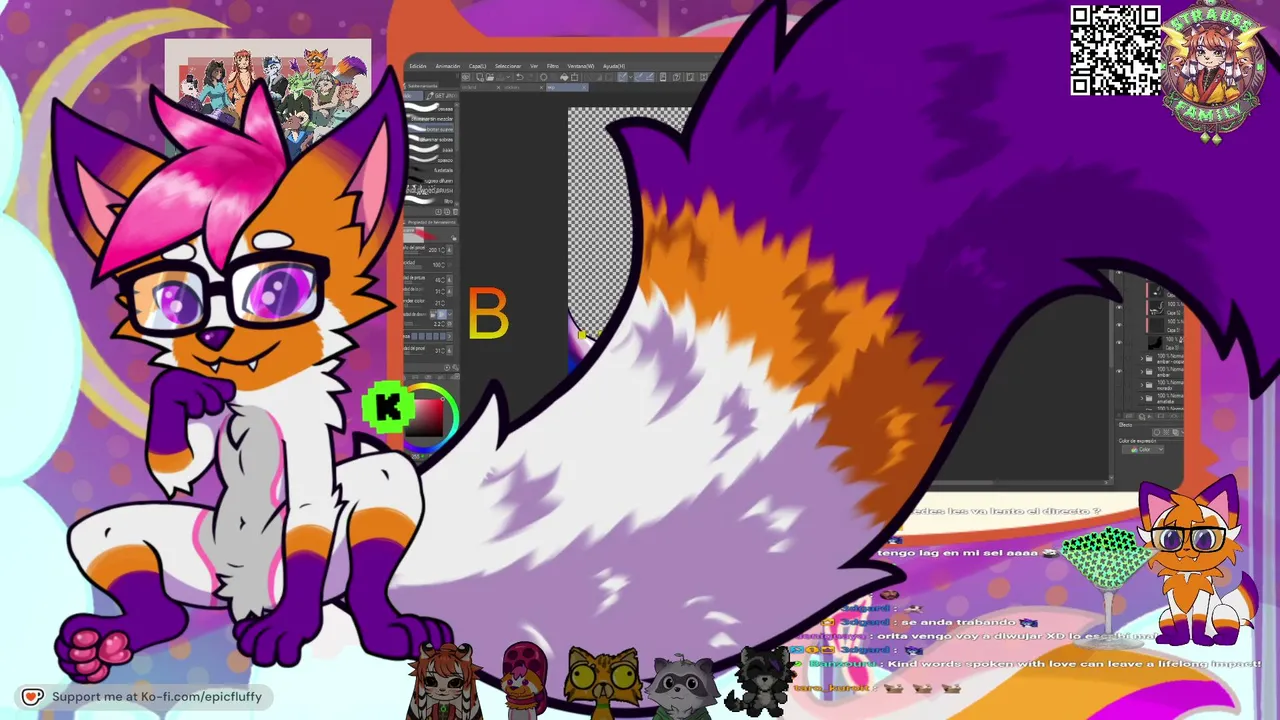
Task: Open the Filtro menu
Action: tap(552, 66)
